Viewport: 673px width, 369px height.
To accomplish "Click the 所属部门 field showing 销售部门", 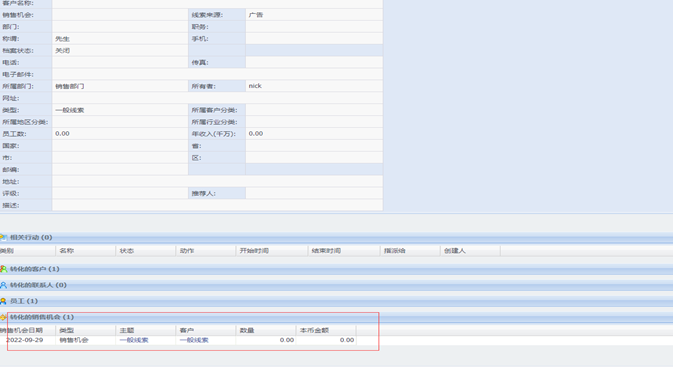I will (120, 86).
